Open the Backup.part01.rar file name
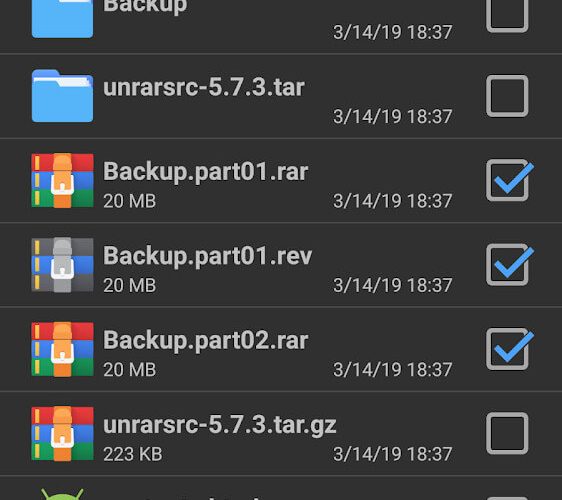The width and height of the screenshot is (562, 500). click(x=205, y=172)
